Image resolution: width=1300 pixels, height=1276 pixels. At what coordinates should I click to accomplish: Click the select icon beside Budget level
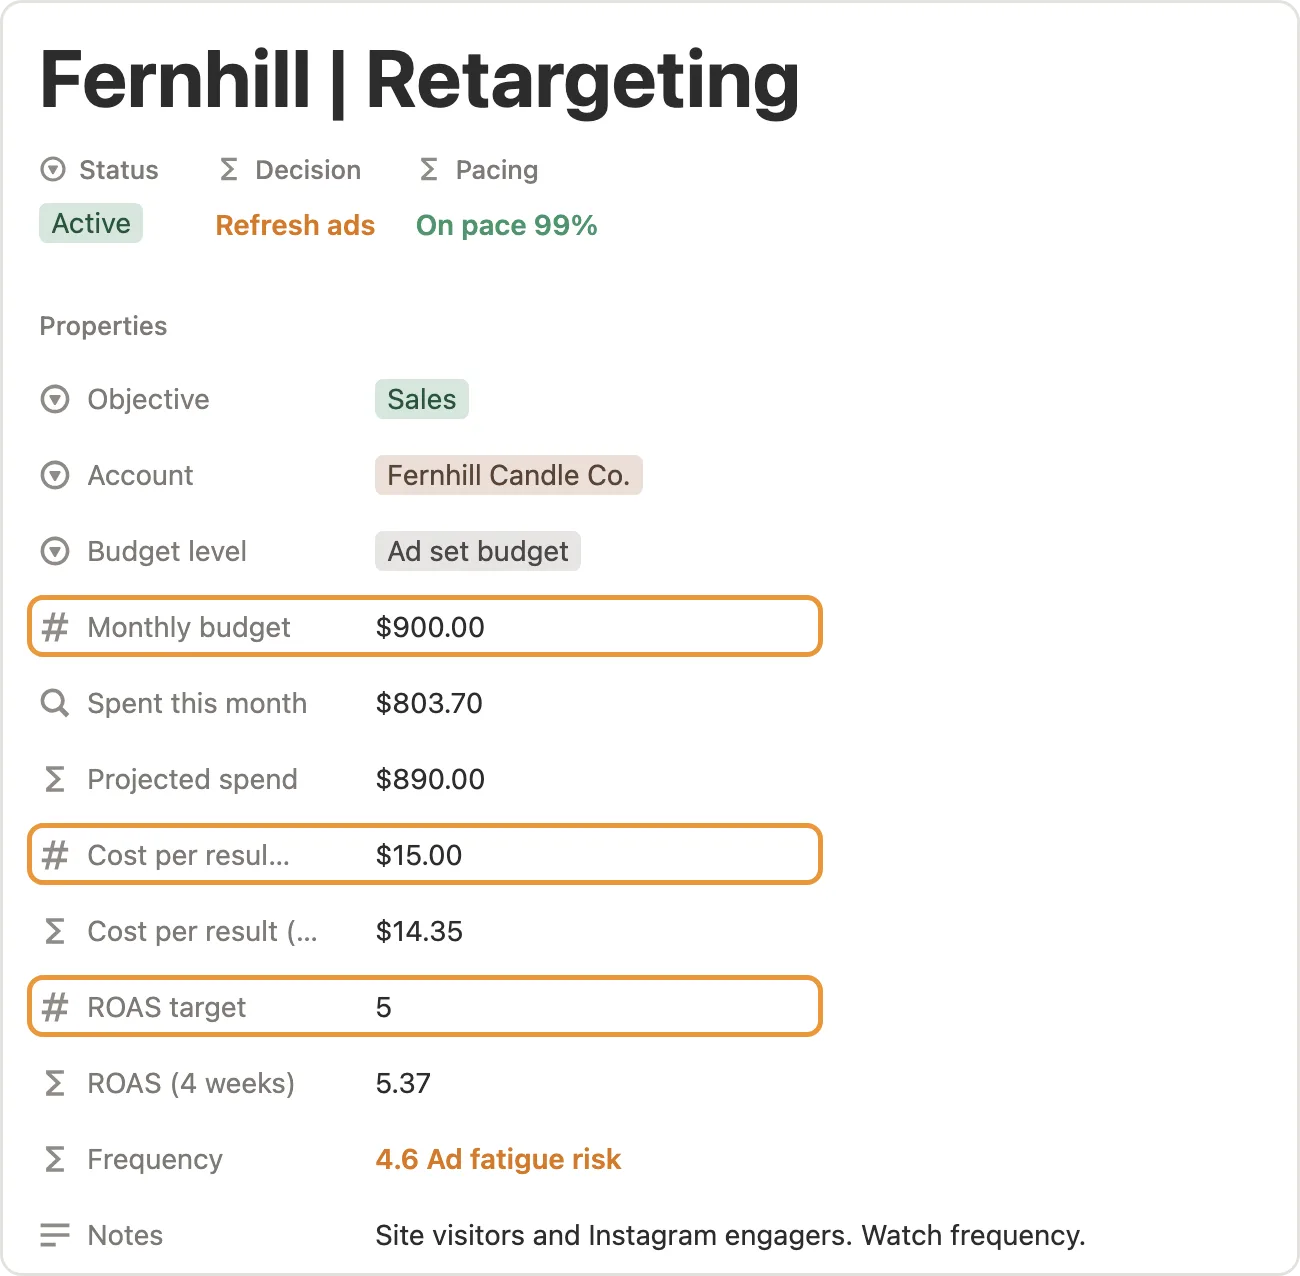click(55, 552)
